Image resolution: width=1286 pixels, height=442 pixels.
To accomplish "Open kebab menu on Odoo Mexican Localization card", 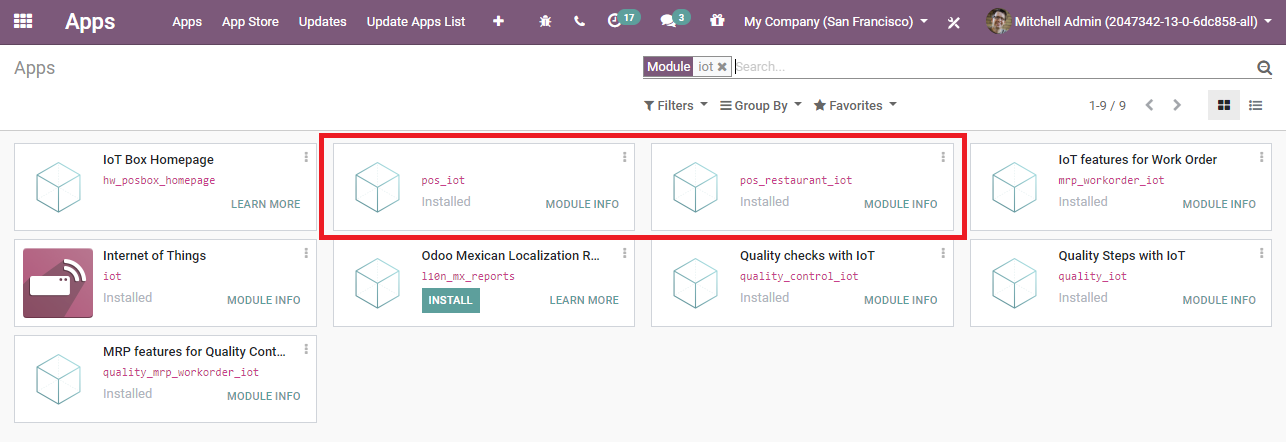I will click(x=625, y=253).
